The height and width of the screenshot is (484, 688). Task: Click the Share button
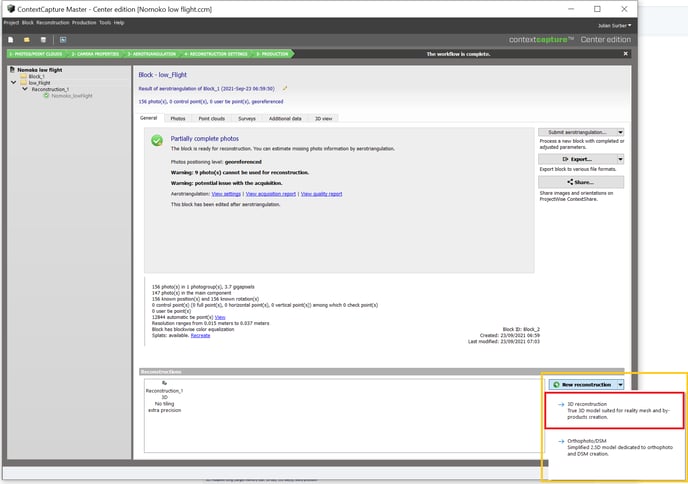[580, 182]
